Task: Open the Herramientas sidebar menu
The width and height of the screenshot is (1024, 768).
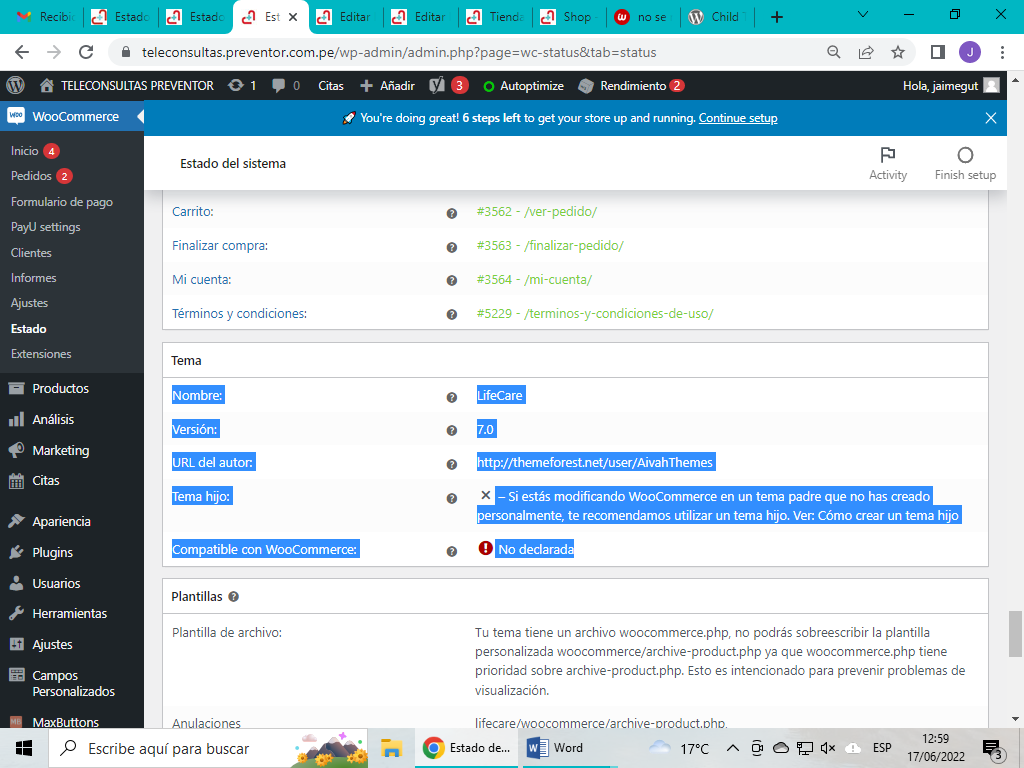Action: coord(70,614)
